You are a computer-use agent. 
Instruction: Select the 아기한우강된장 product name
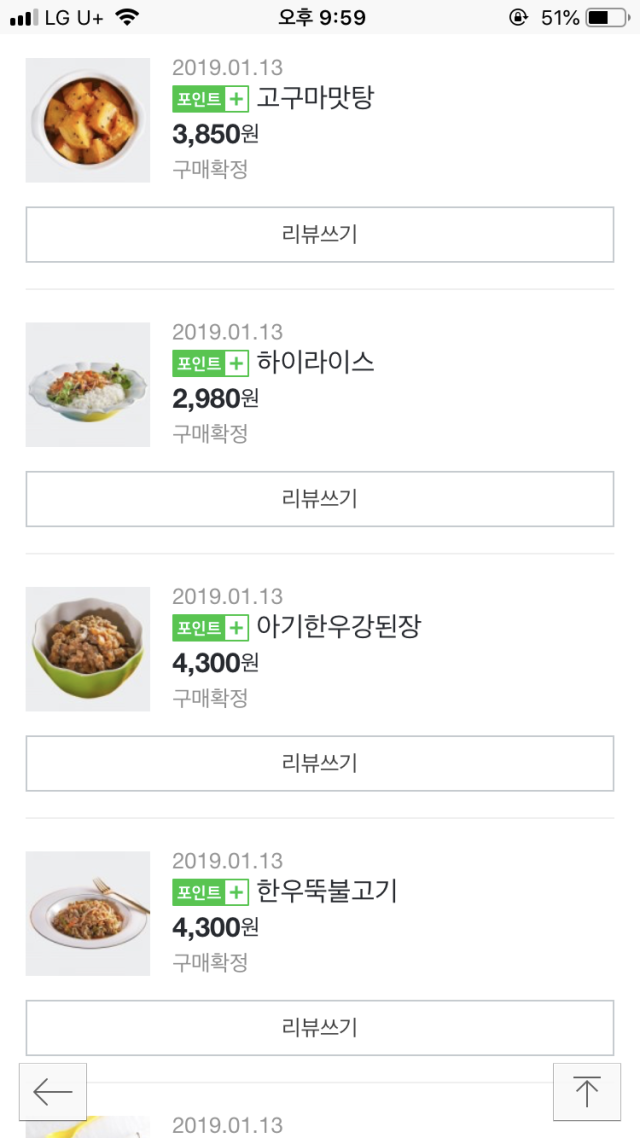click(339, 628)
